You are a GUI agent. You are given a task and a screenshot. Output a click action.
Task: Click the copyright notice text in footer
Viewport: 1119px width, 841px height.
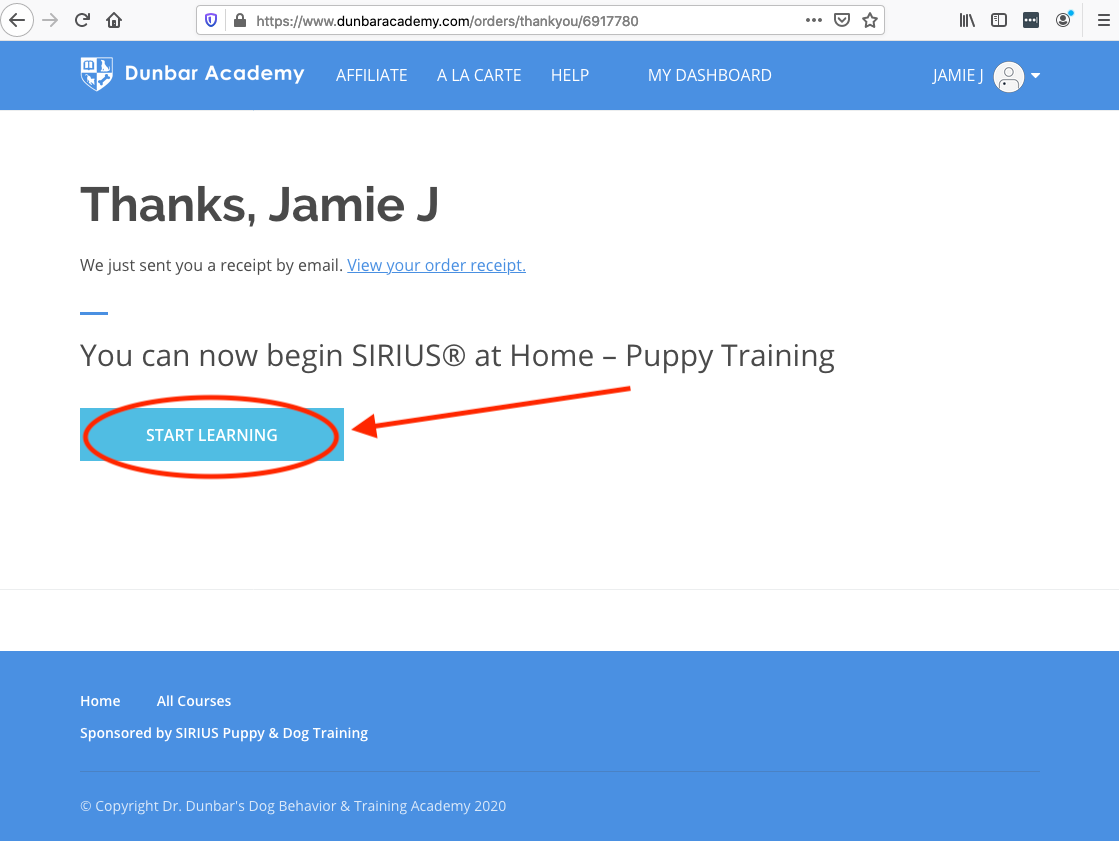click(293, 806)
